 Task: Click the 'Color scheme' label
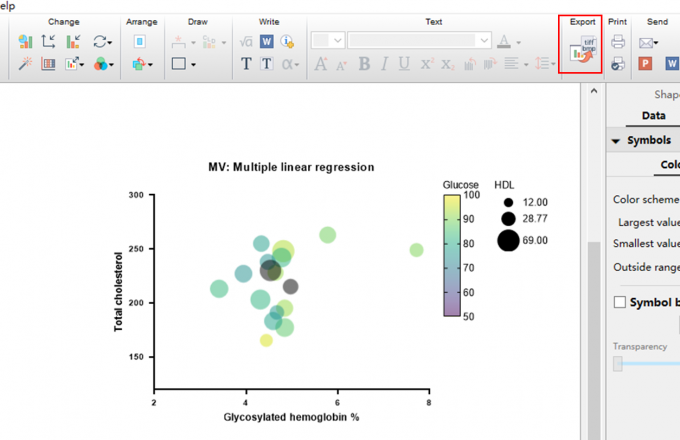coord(646,199)
